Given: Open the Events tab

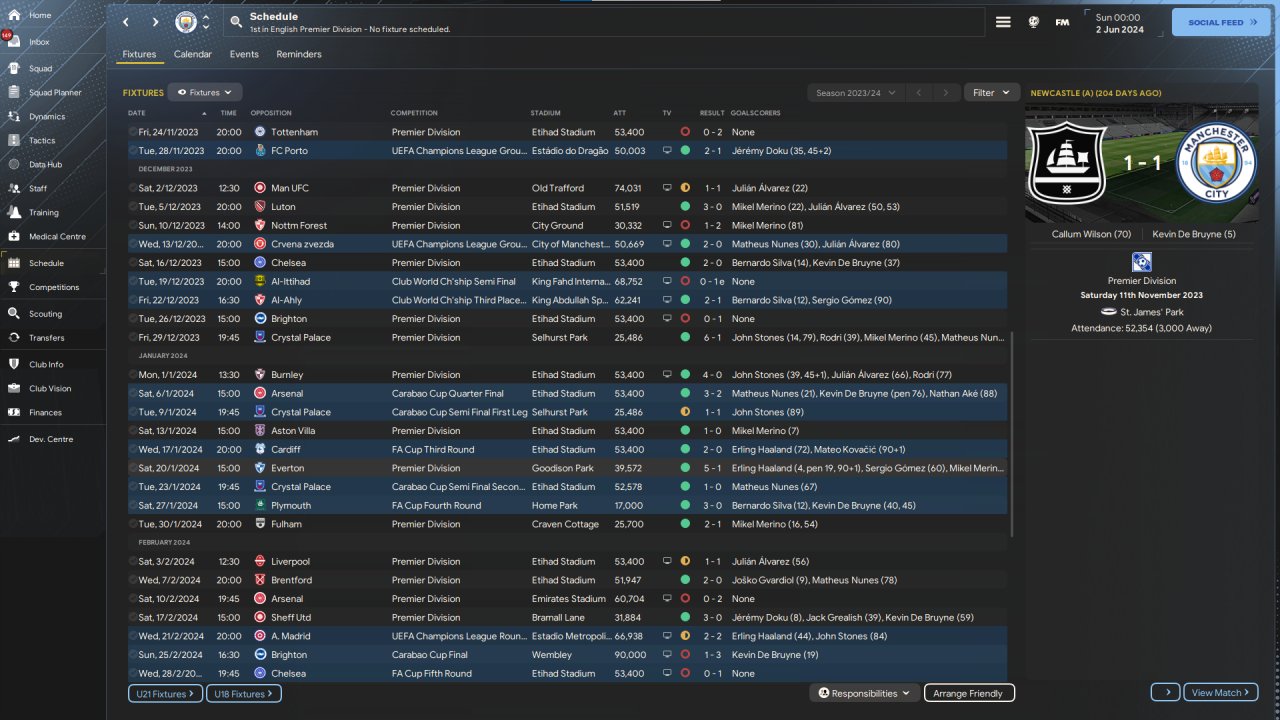Looking at the screenshot, I should [x=244, y=55].
